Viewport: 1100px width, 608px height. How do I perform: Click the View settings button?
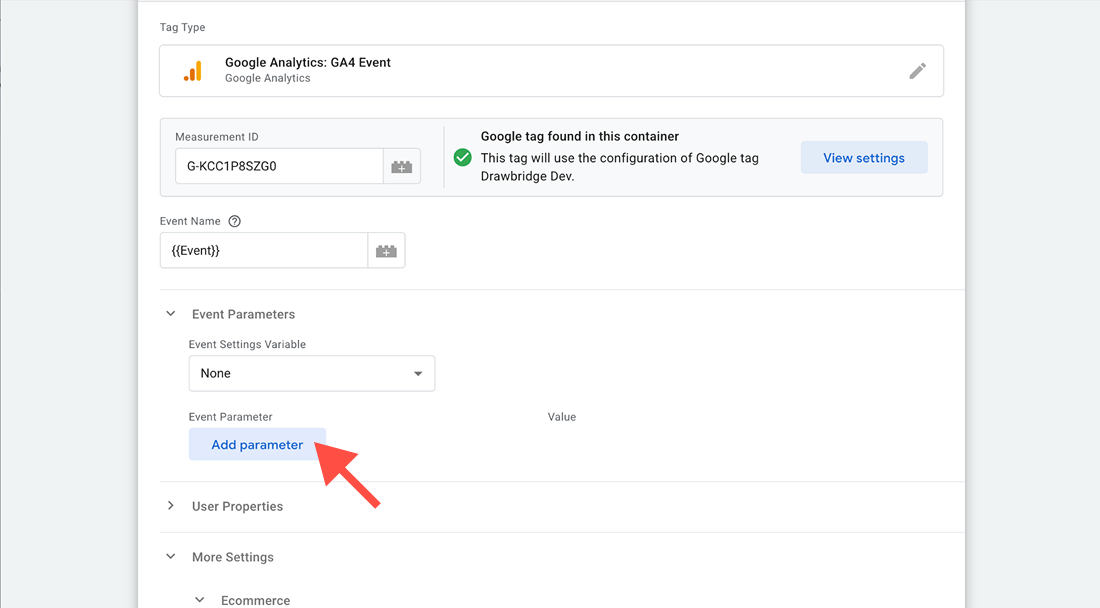click(x=864, y=158)
